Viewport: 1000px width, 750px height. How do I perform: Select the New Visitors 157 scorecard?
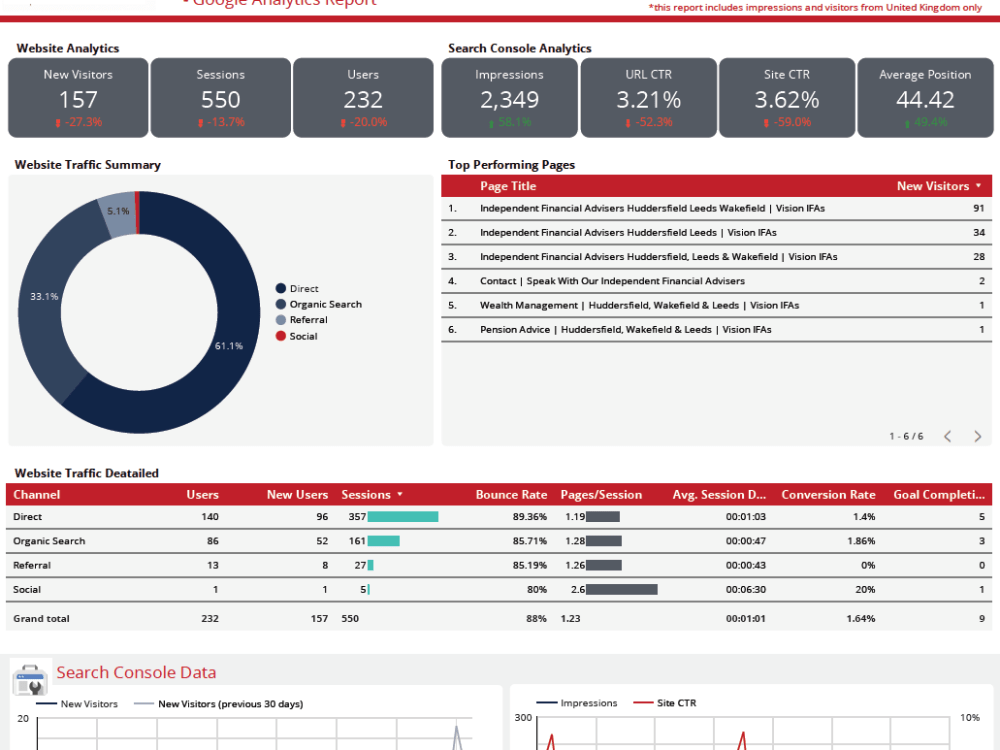pos(78,98)
